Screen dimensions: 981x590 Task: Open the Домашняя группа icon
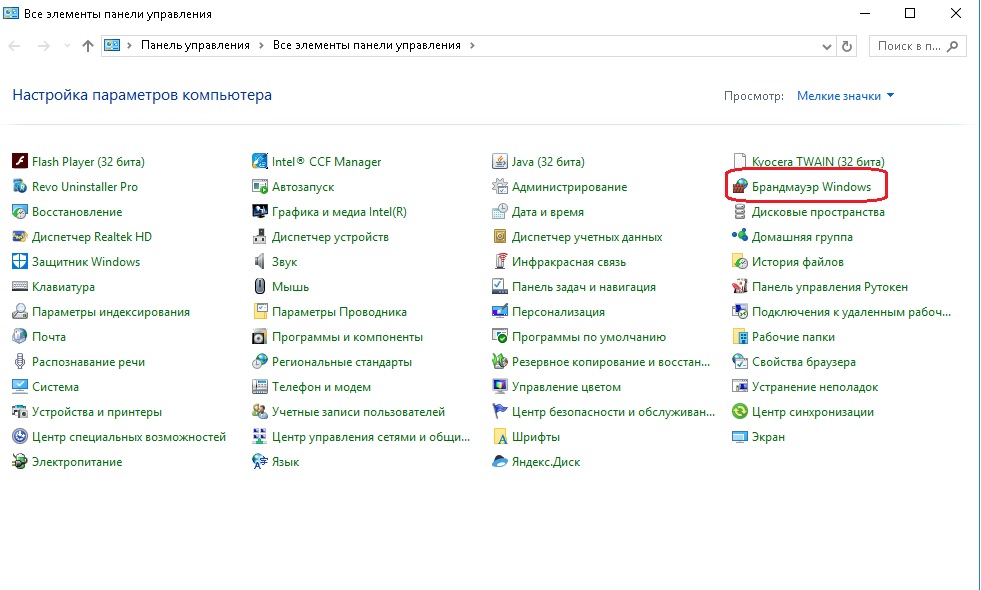click(740, 236)
